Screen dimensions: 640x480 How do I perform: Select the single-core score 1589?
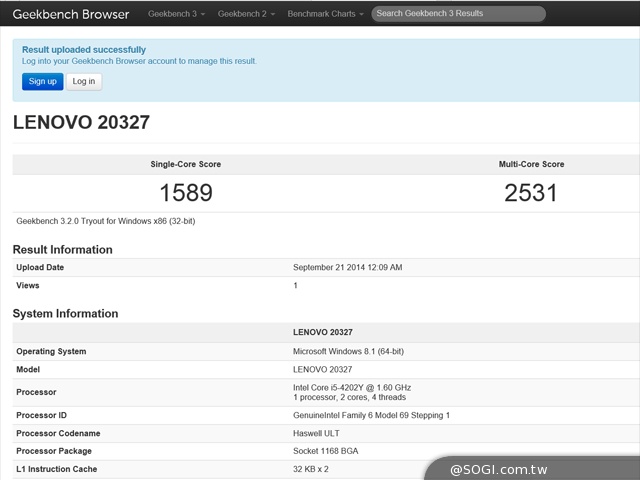(x=186, y=193)
